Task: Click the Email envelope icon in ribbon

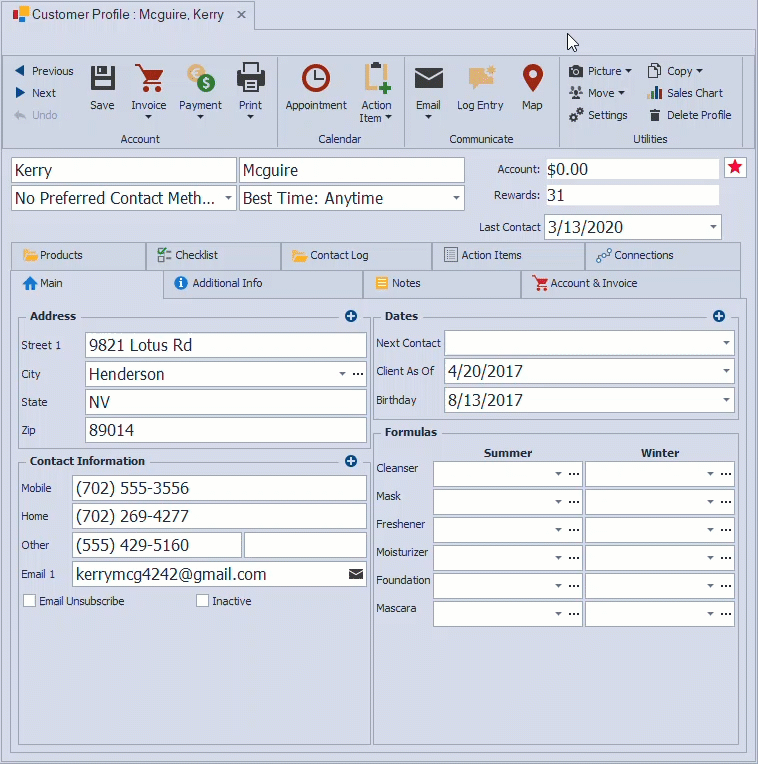Action: (428, 78)
